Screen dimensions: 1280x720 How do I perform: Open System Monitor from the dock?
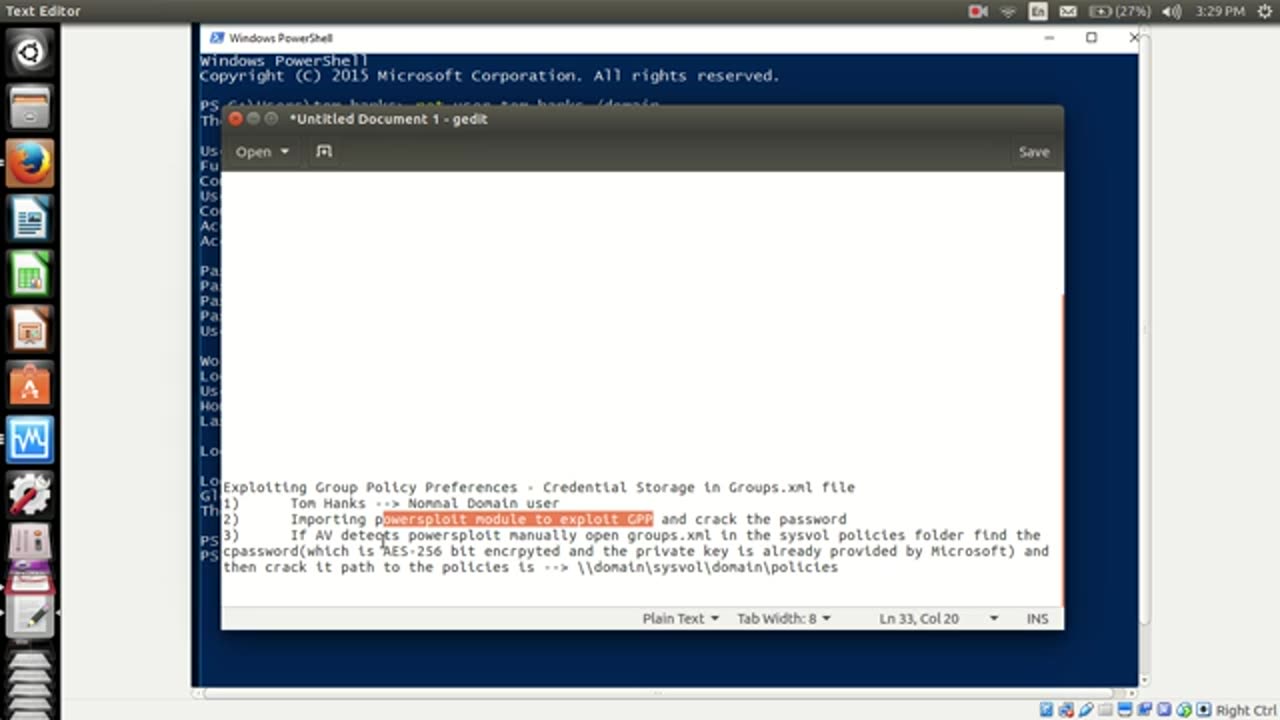click(30, 439)
